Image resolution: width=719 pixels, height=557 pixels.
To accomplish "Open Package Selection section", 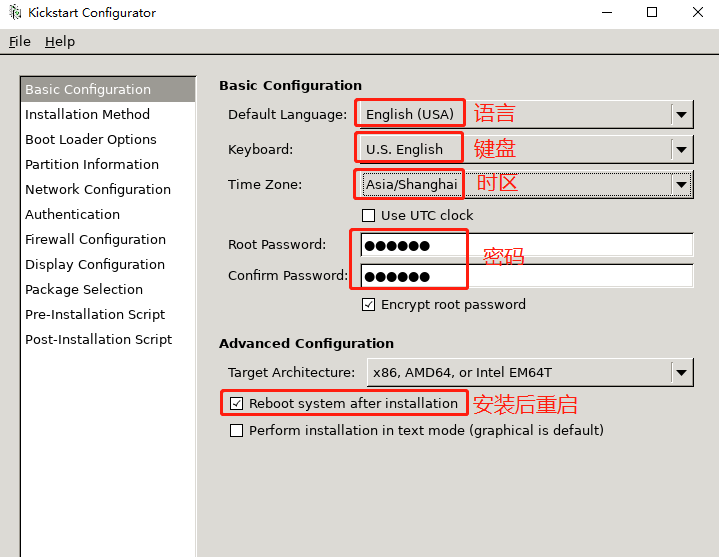I will [x=108, y=289].
